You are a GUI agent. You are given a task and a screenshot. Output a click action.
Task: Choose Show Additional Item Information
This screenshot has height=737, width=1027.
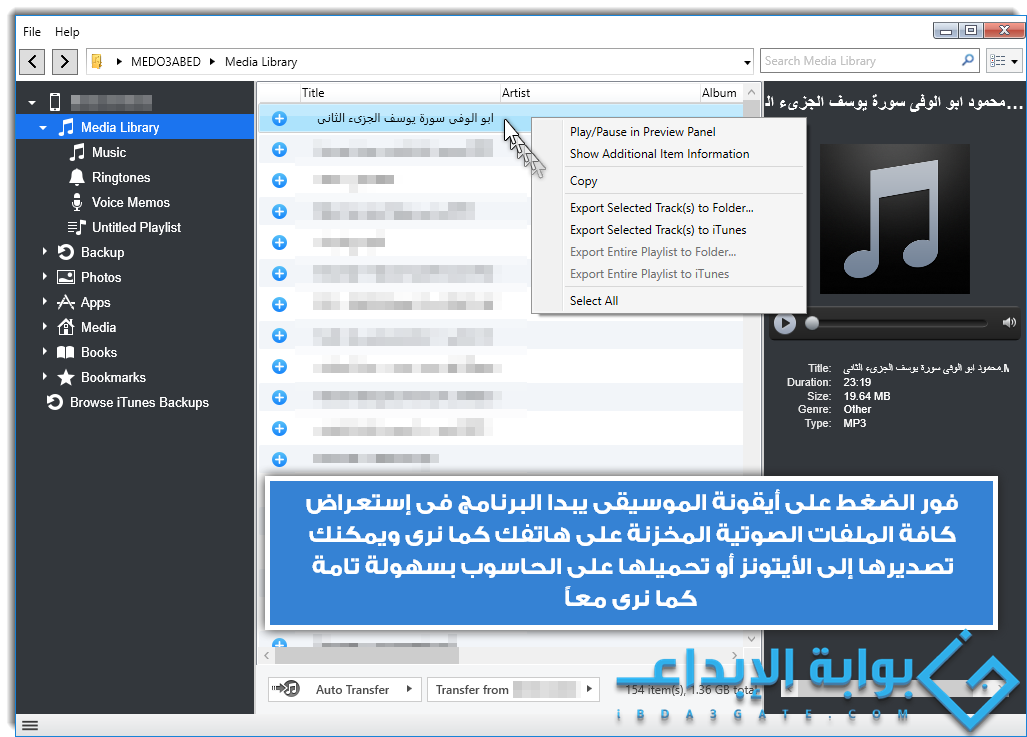click(x=668, y=154)
